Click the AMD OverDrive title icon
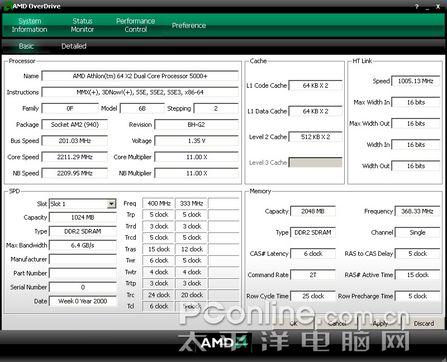Image resolution: width=447 pixels, height=362 pixels. coord(8,6)
